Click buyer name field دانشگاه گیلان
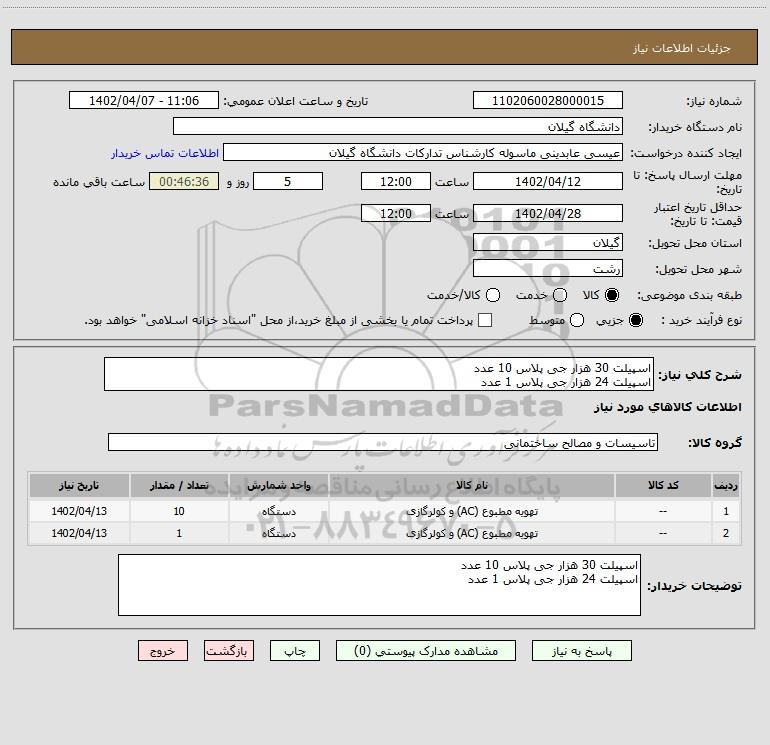 pyautogui.click(x=398, y=126)
